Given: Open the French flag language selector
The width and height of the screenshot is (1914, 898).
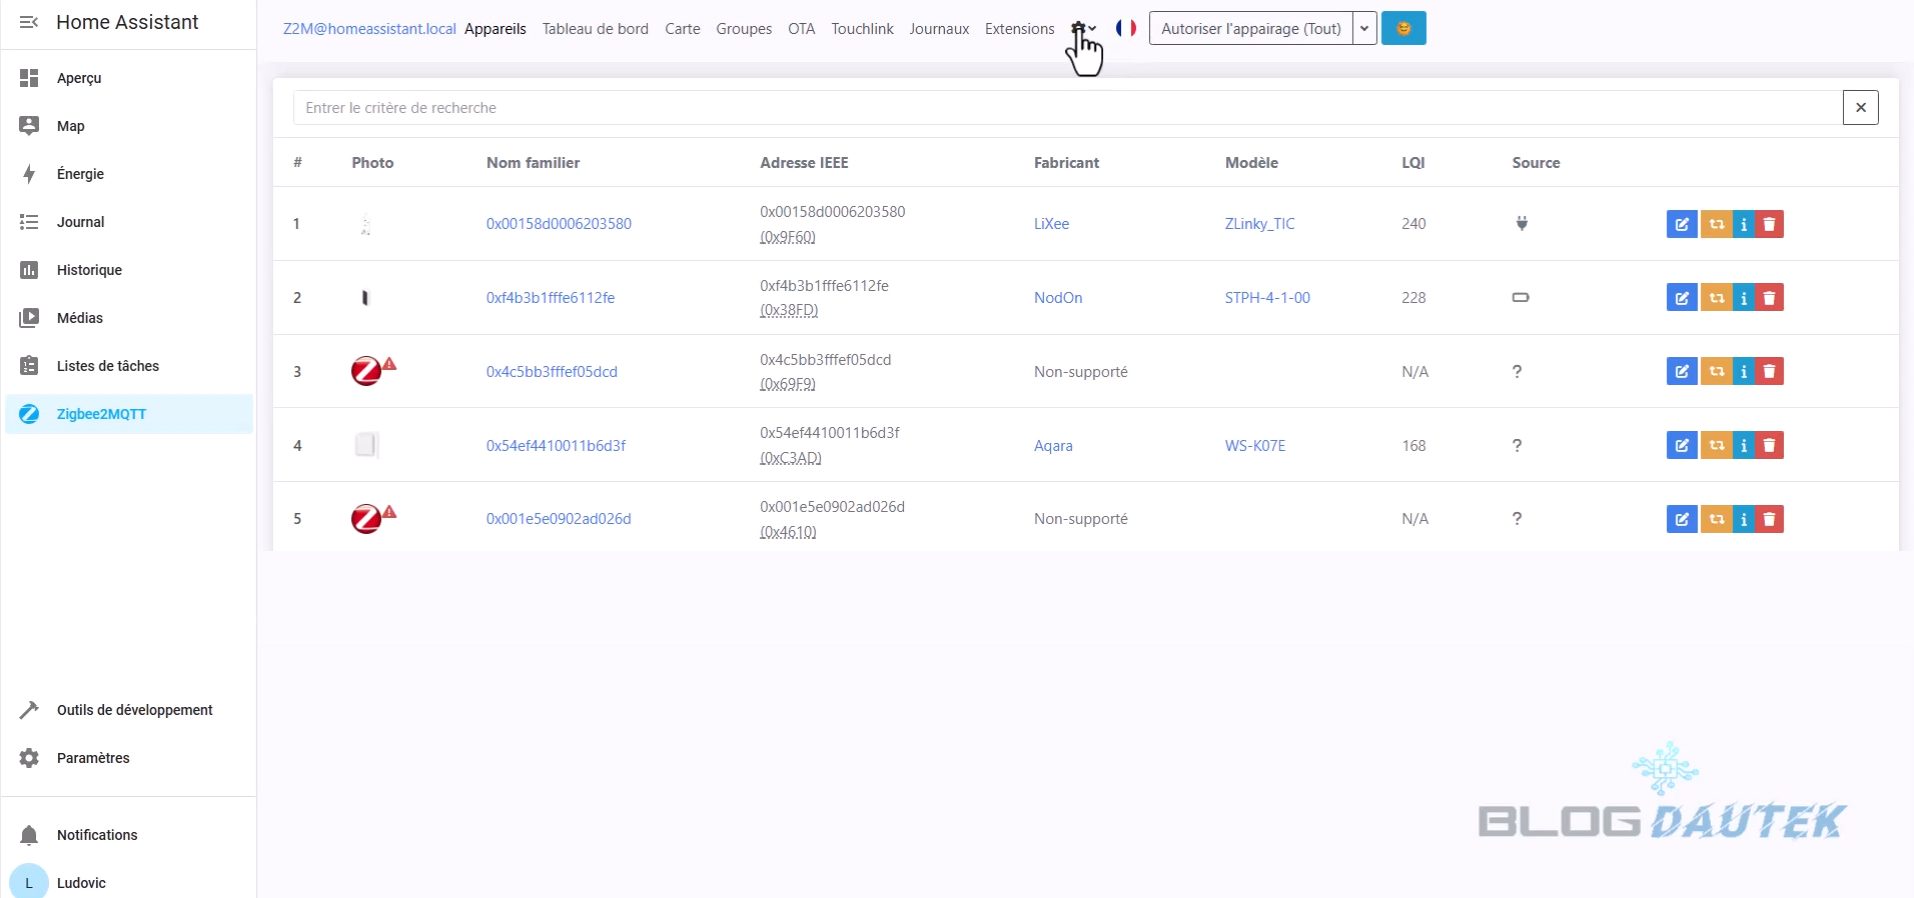Looking at the screenshot, I should [1125, 29].
